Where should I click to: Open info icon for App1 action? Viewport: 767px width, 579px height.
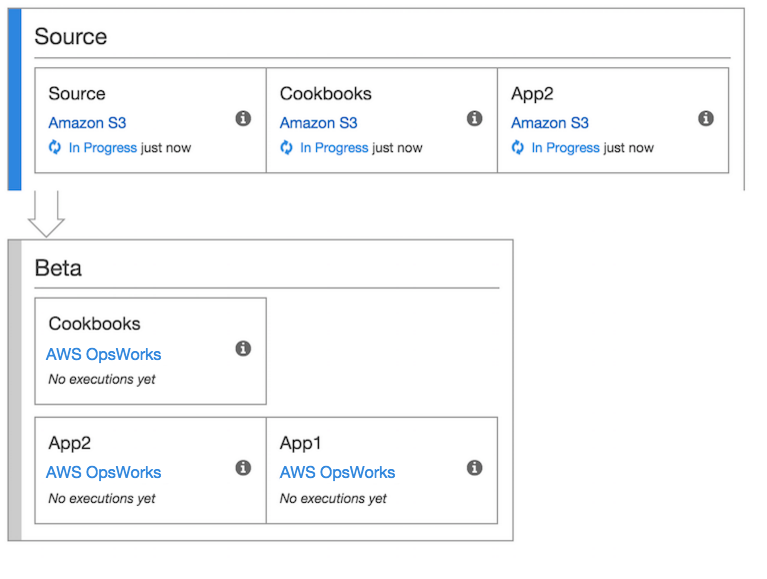[x=474, y=468]
